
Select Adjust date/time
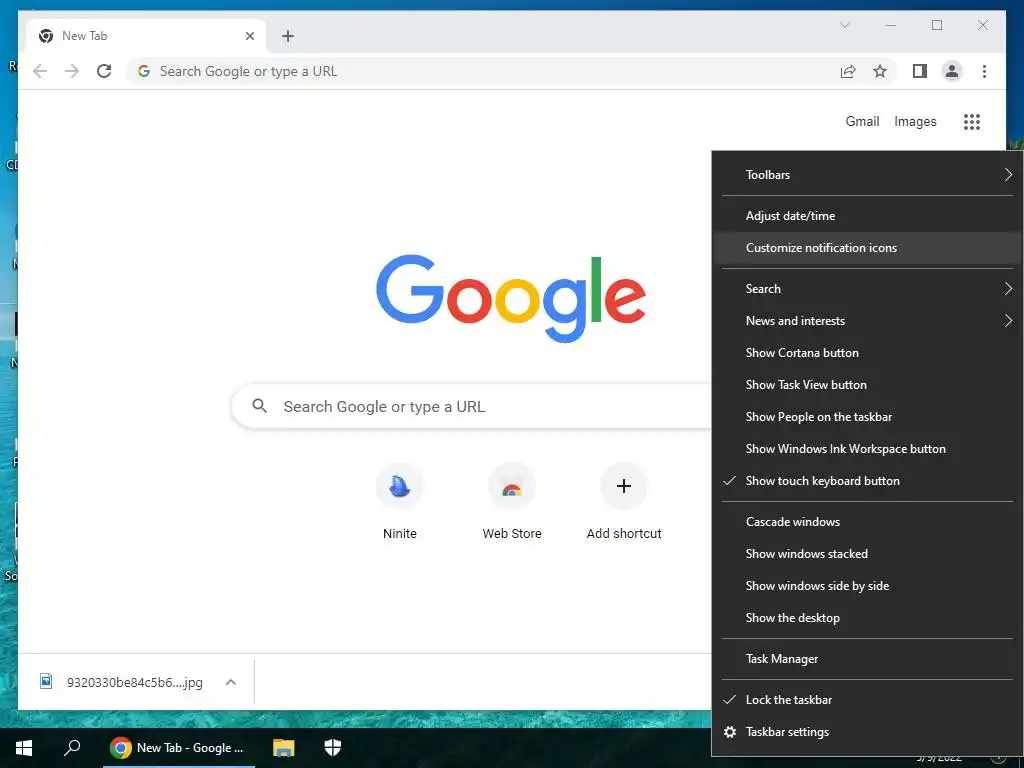pyautogui.click(x=867, y=216)
